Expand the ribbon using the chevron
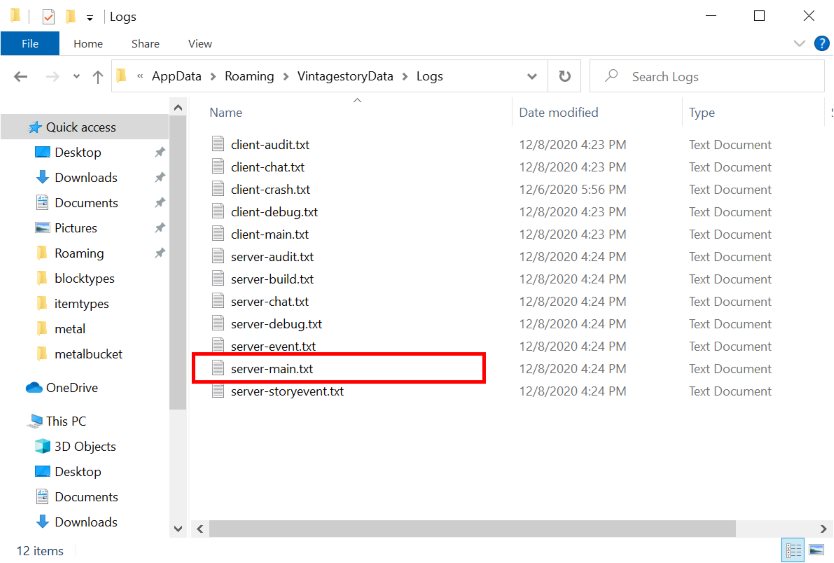Screen dimensions: 834x563 pos(799,44)
